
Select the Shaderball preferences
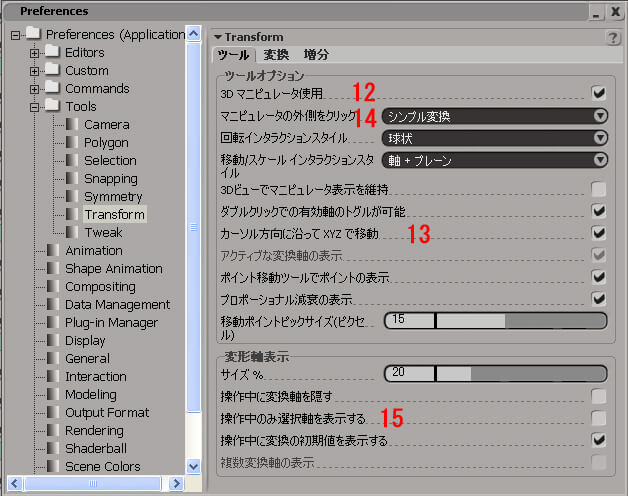(96, 448)
